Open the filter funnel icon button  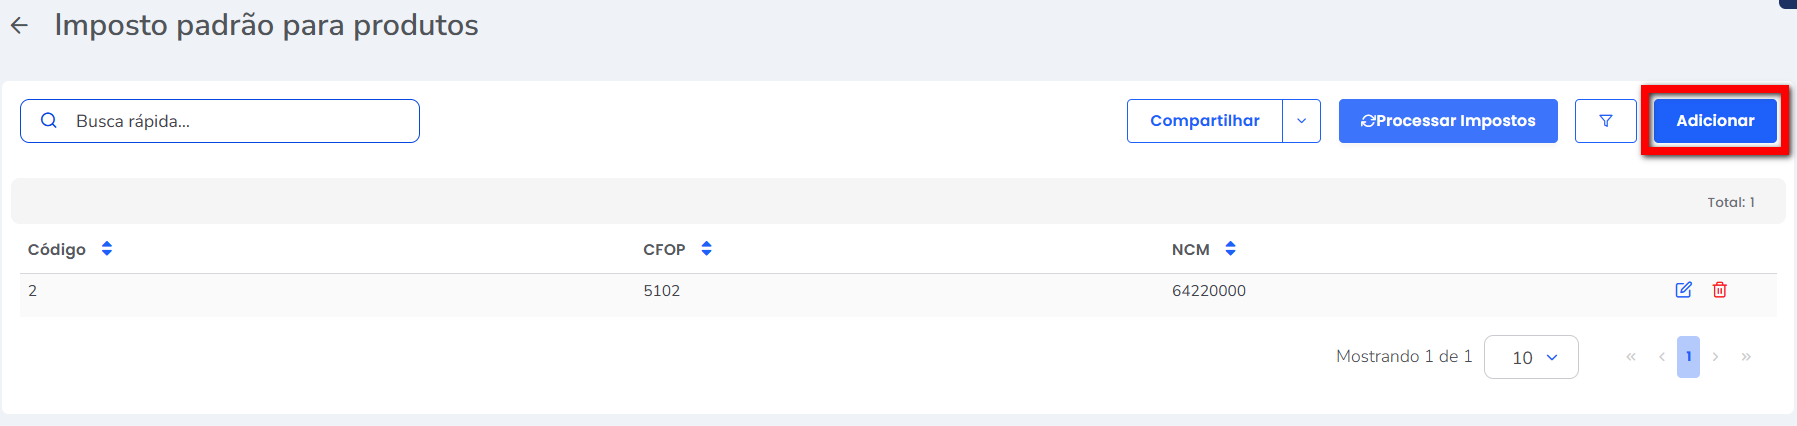coord(1605,121)
